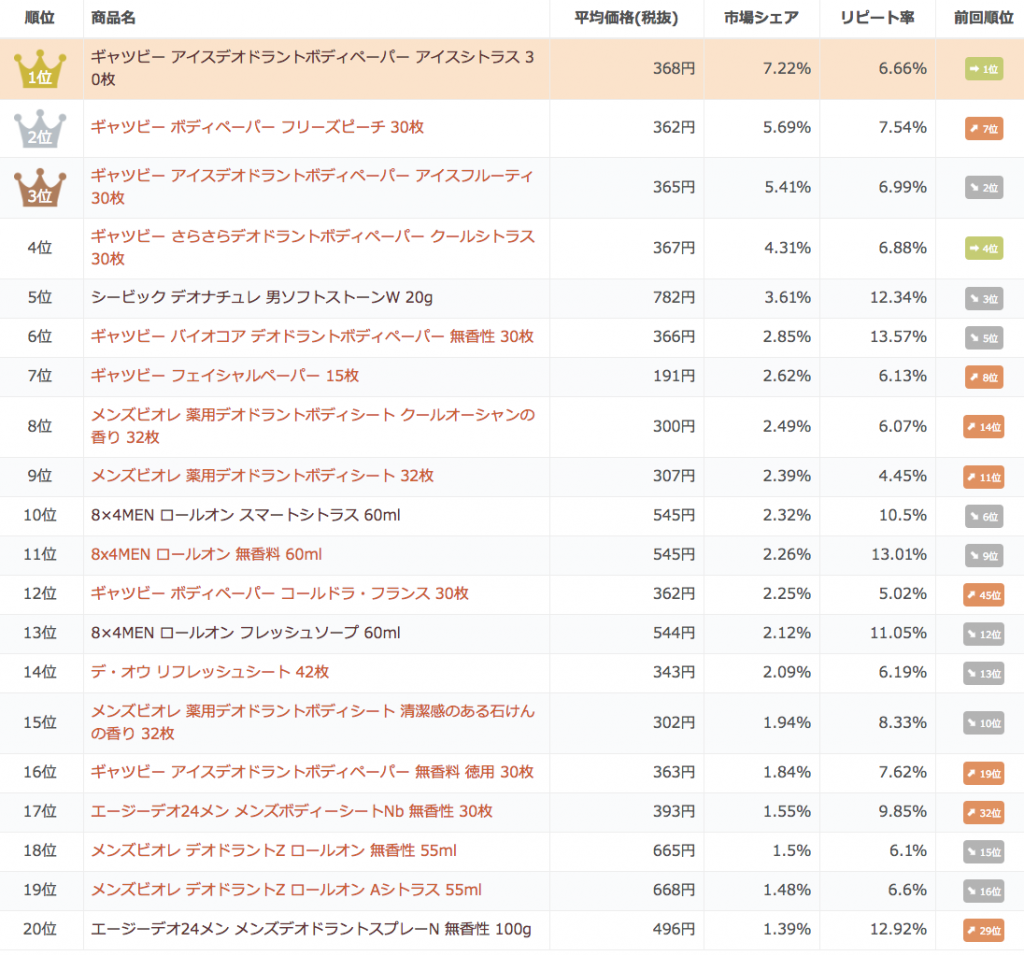Screen dimensions: 1024x956
Task: Click the gold 1位 crown icon
Action: click(x=40, y=69)
